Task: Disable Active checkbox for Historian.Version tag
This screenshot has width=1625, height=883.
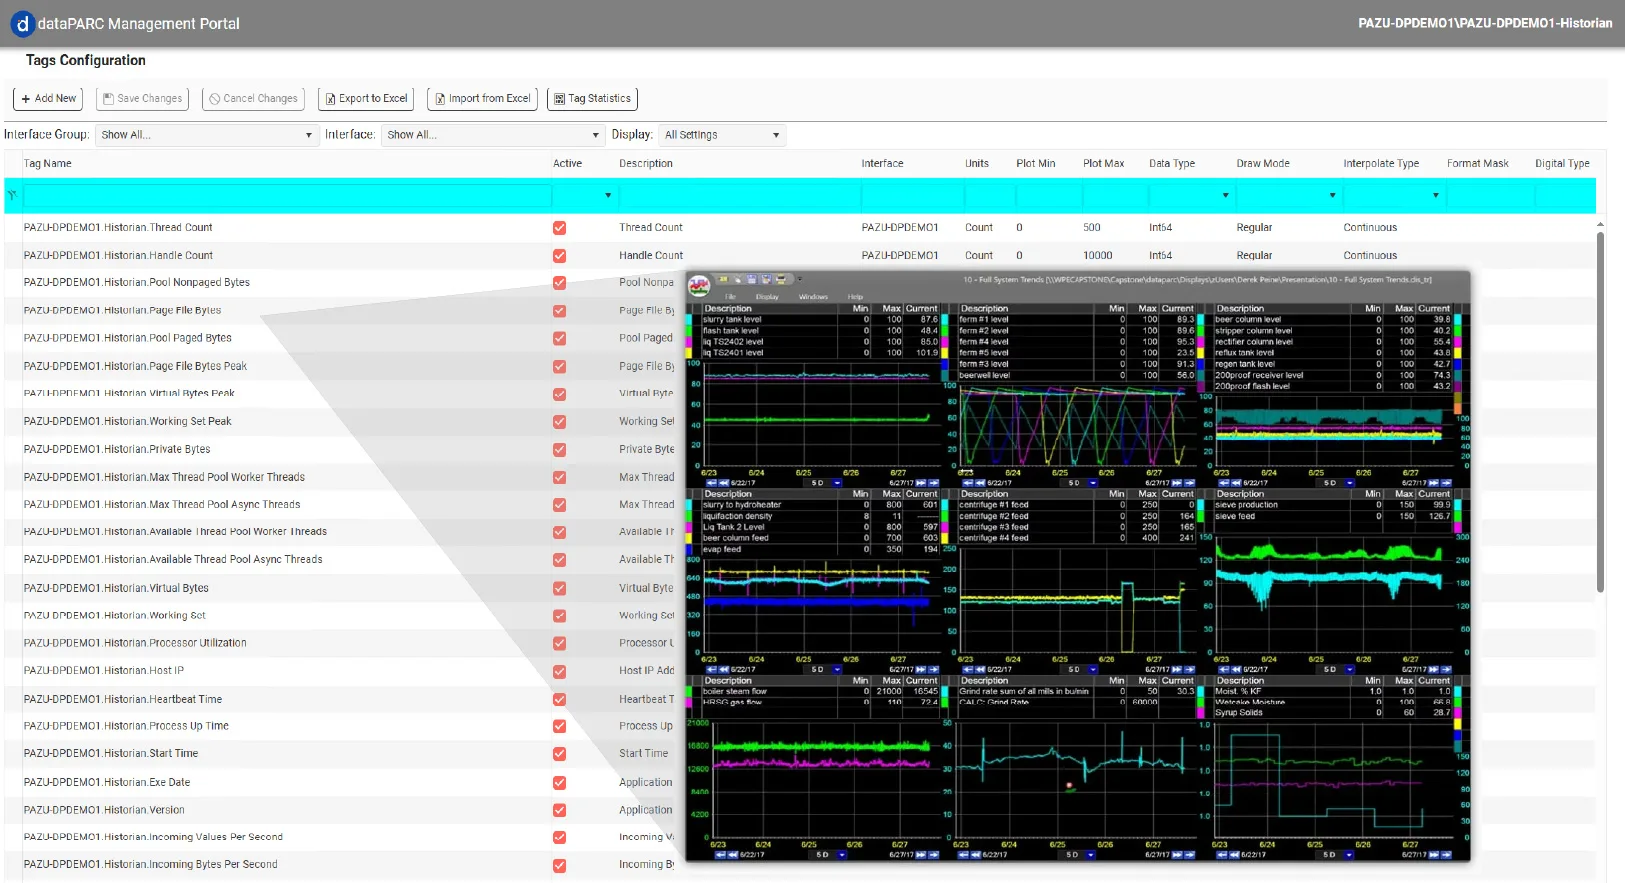Action: coord(559,811)
